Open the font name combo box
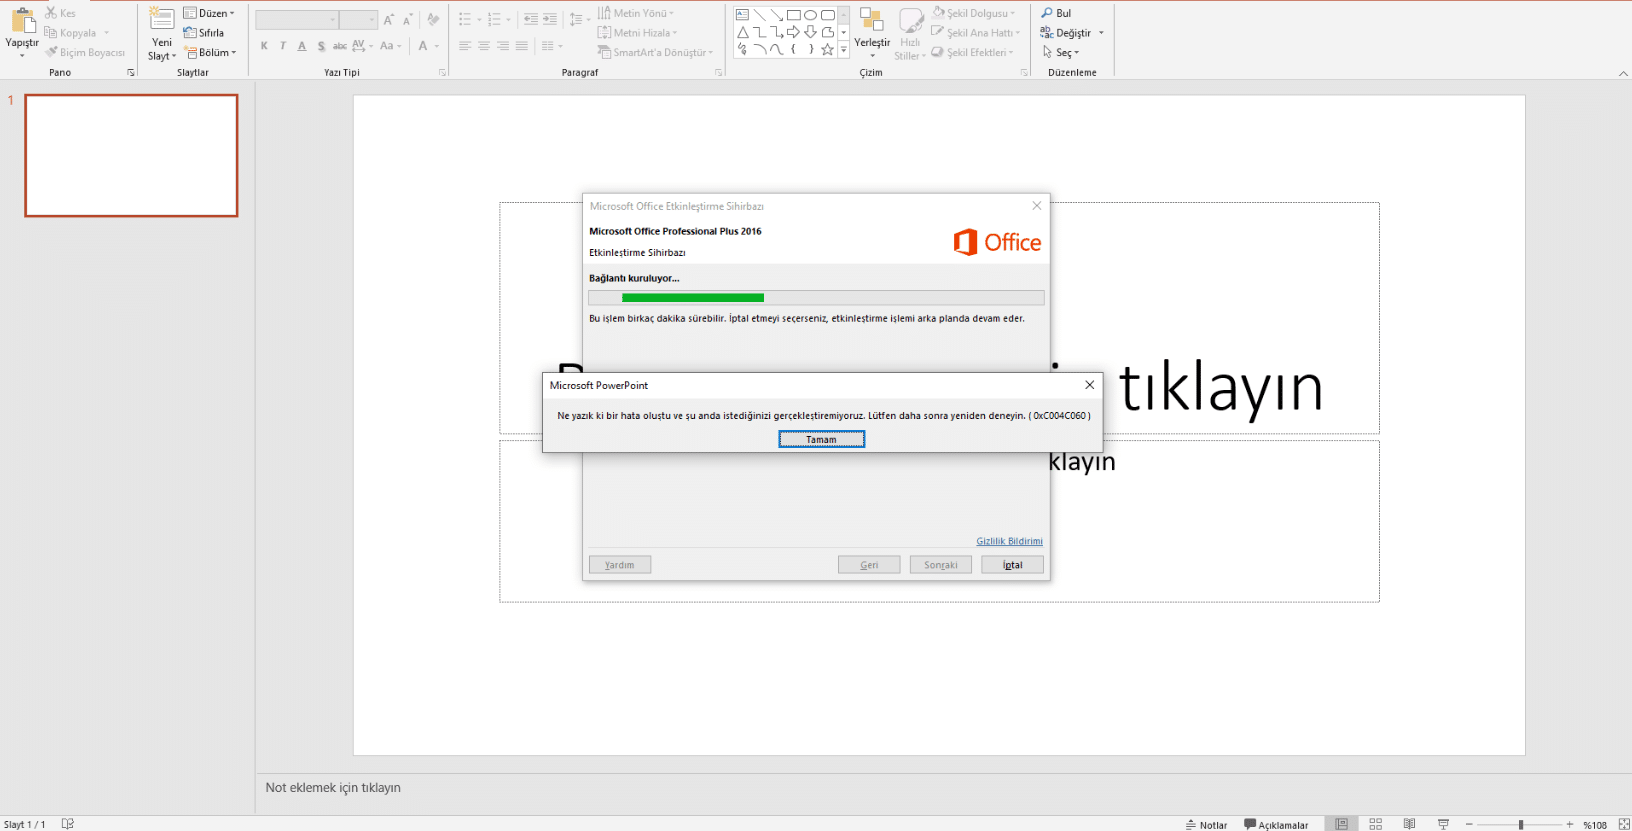 pyautogui.click(x=297, y=20)
